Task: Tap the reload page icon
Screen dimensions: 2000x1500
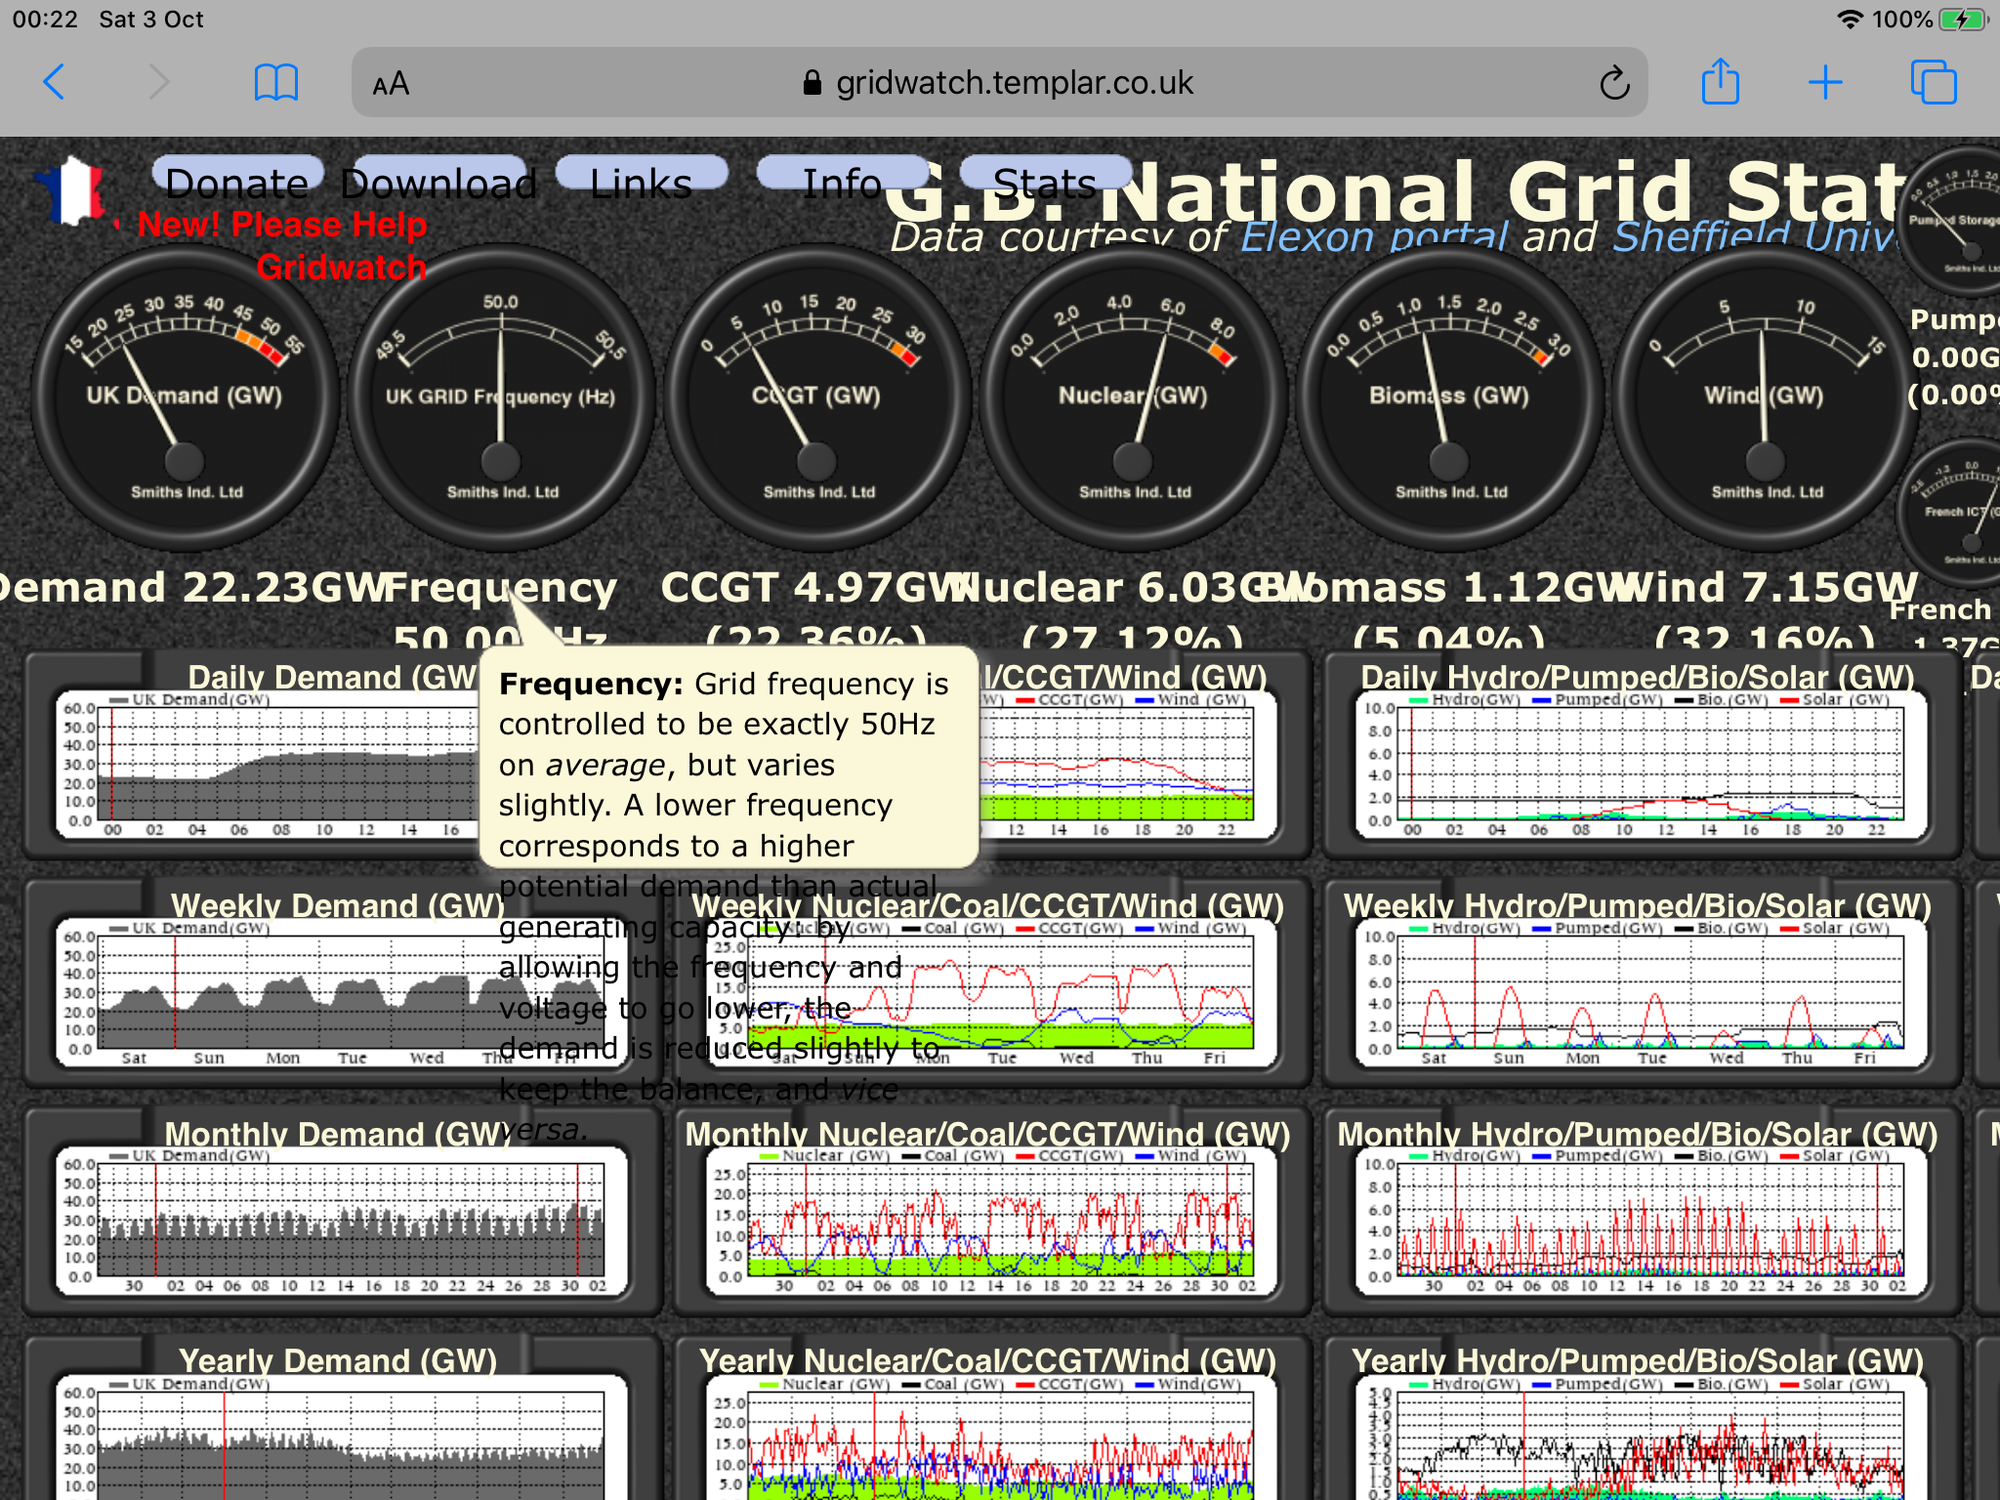Action: click(x=1613, y=83)
